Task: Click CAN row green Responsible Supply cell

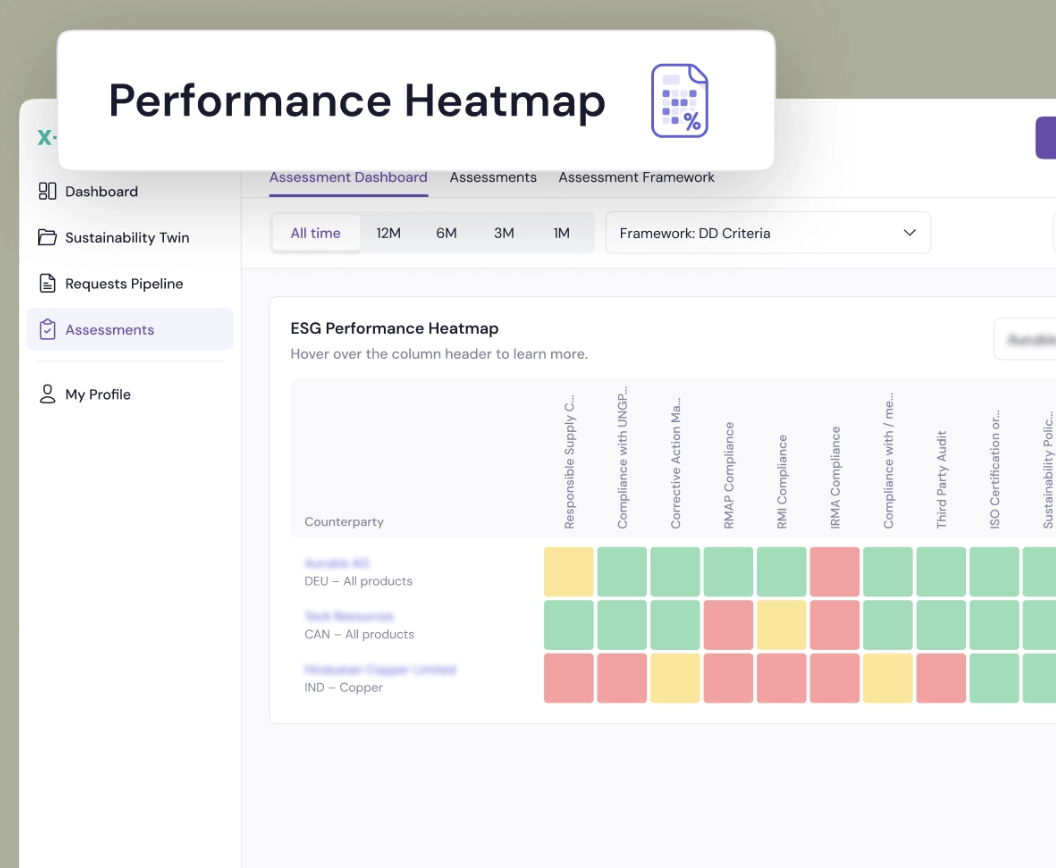Action: (569, 625)
